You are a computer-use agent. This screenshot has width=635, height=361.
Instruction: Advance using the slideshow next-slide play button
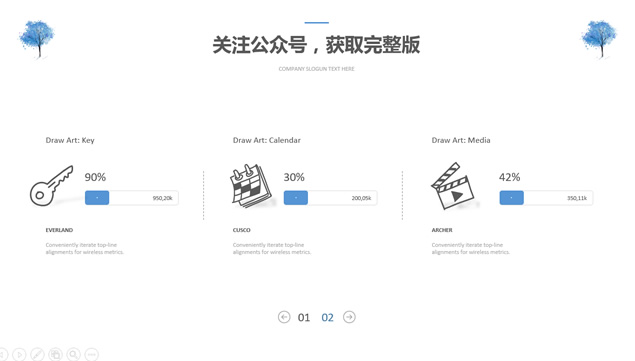click(19, 355)
